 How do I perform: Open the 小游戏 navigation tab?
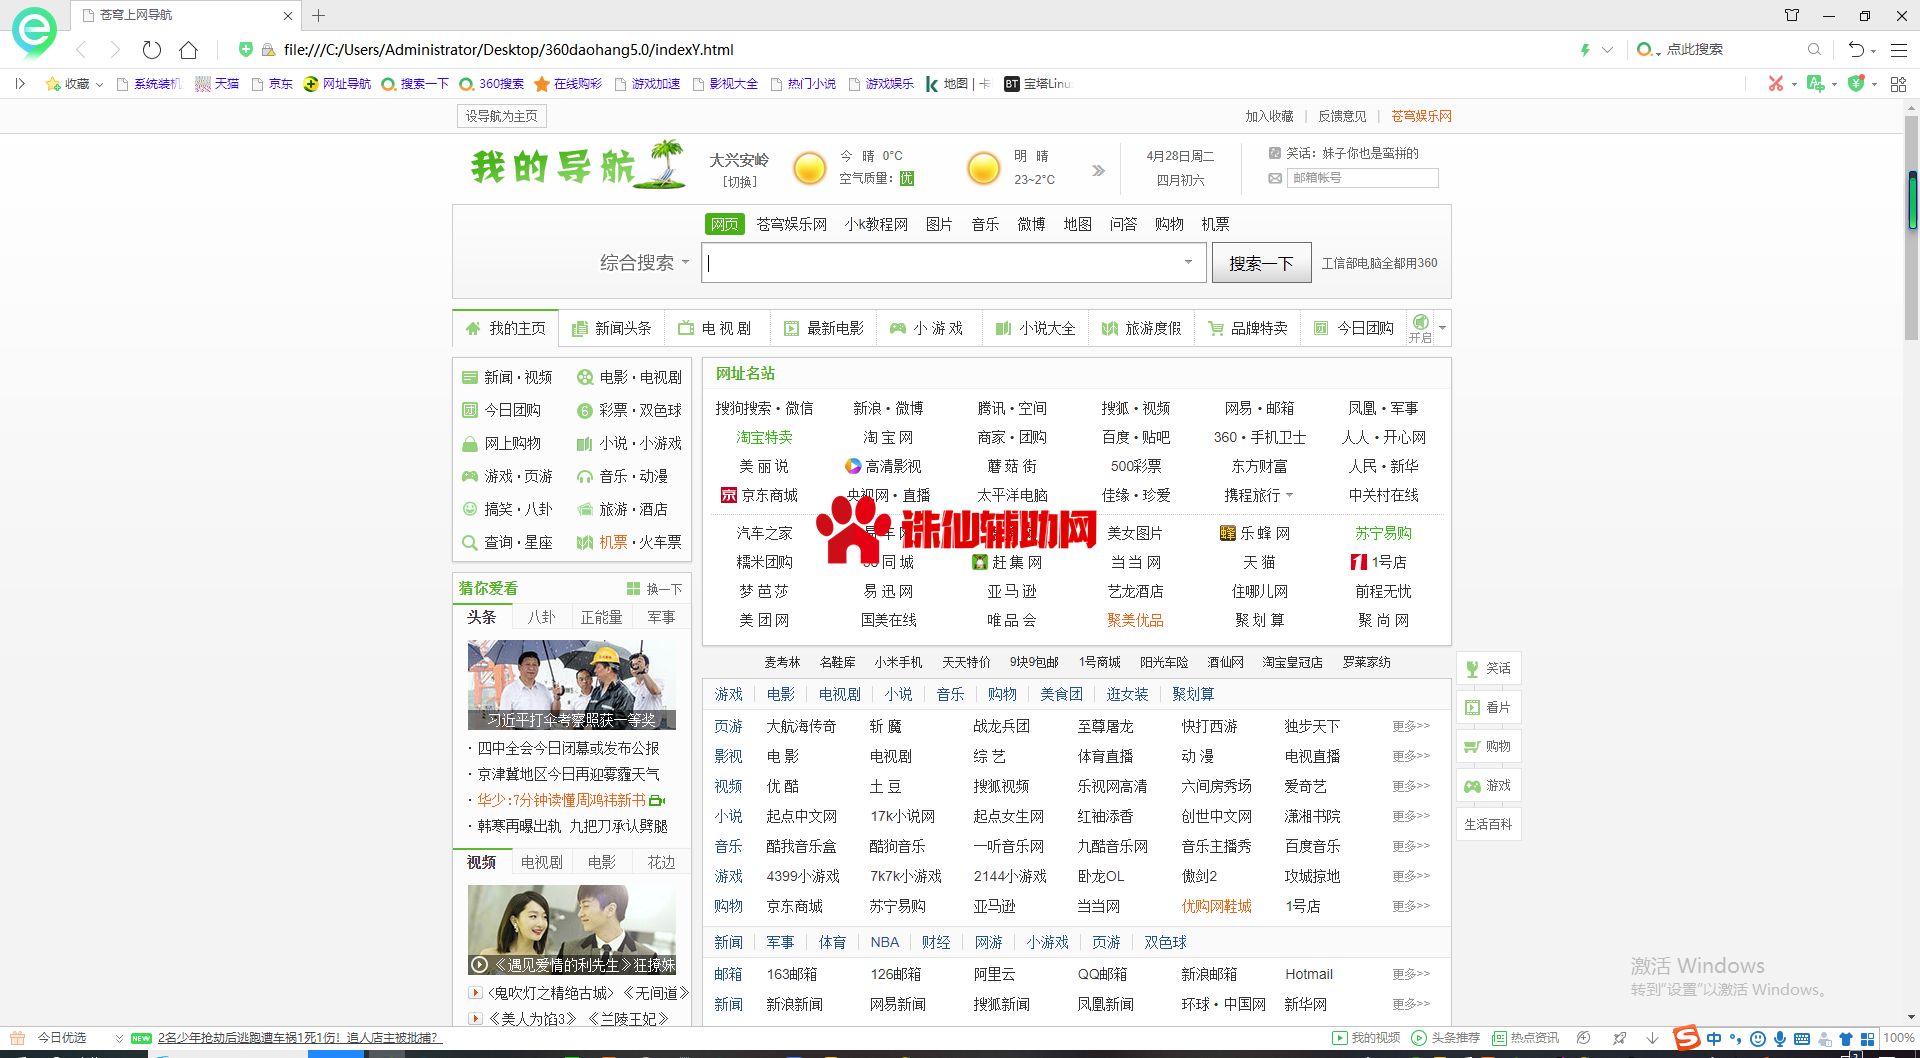click(927, 328)
